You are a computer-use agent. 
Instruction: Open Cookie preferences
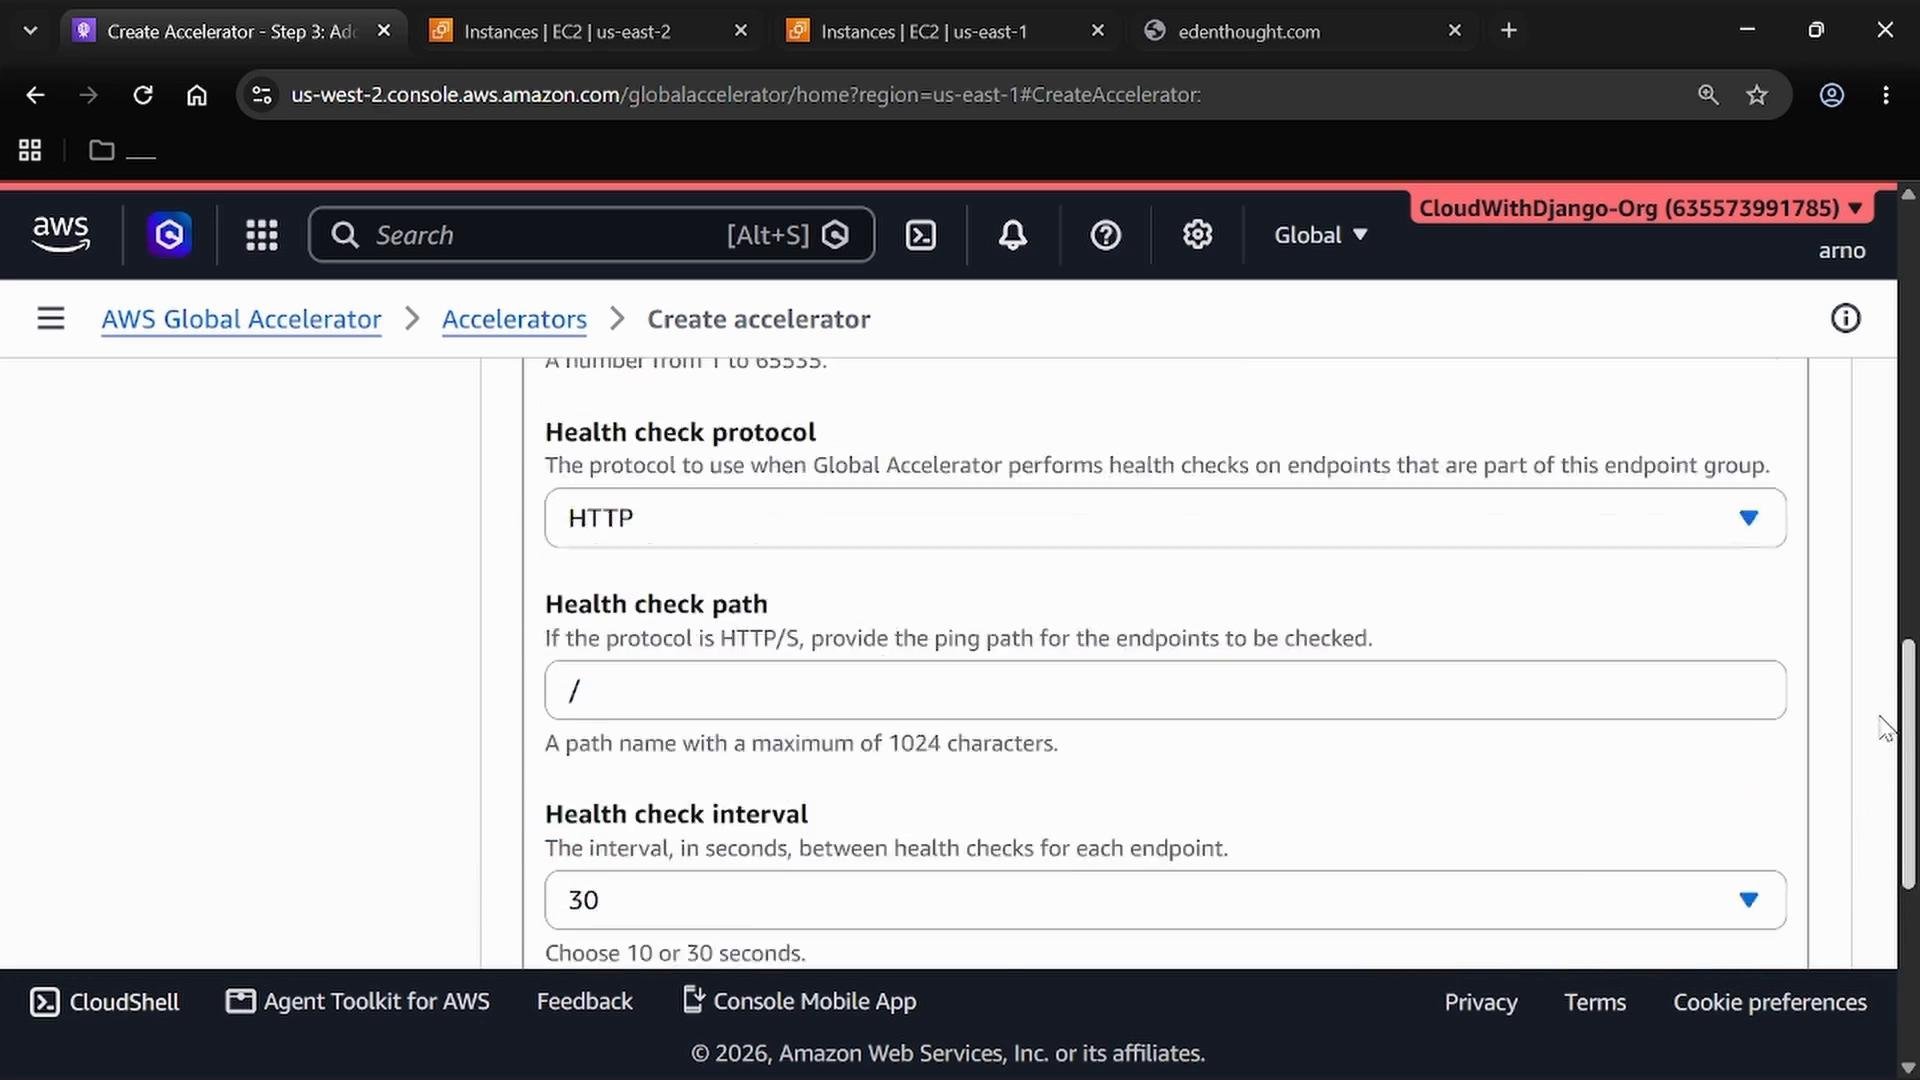tap(1770, 1002)
